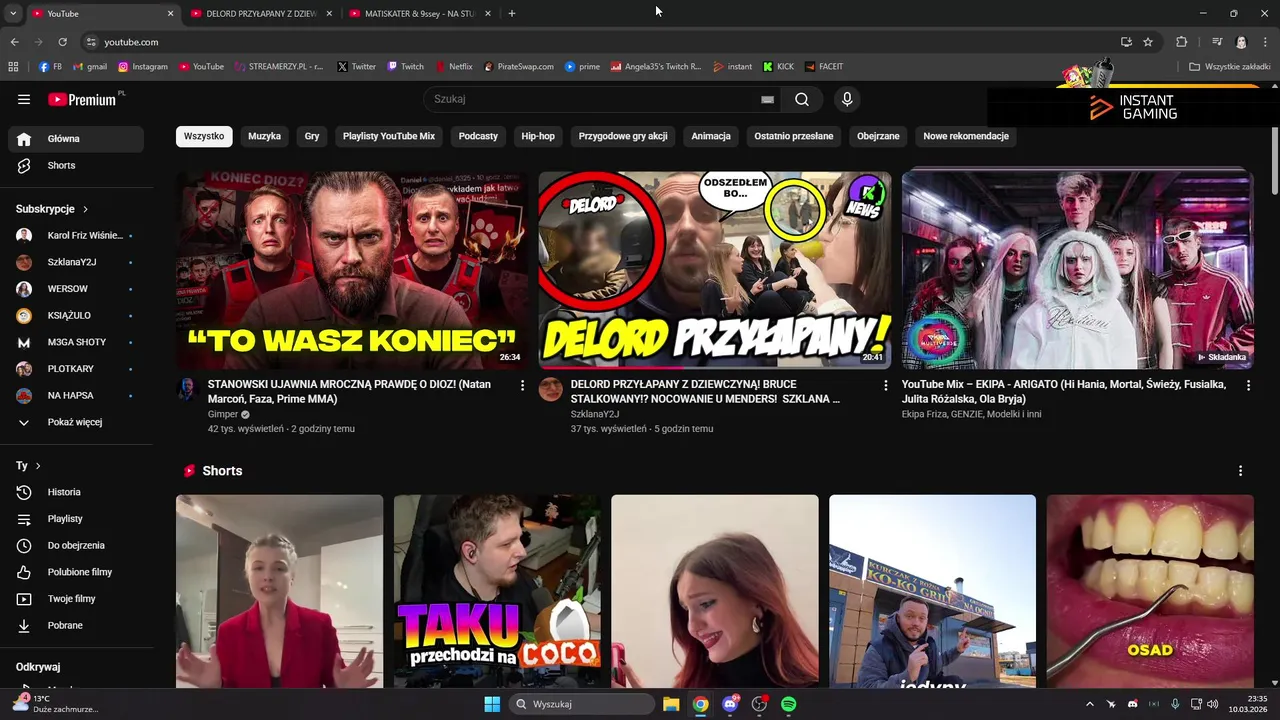Select Nowe rekomendacje chip
Image resolution: width=1280 pixels, height=720 pixels.
(966, 136)
